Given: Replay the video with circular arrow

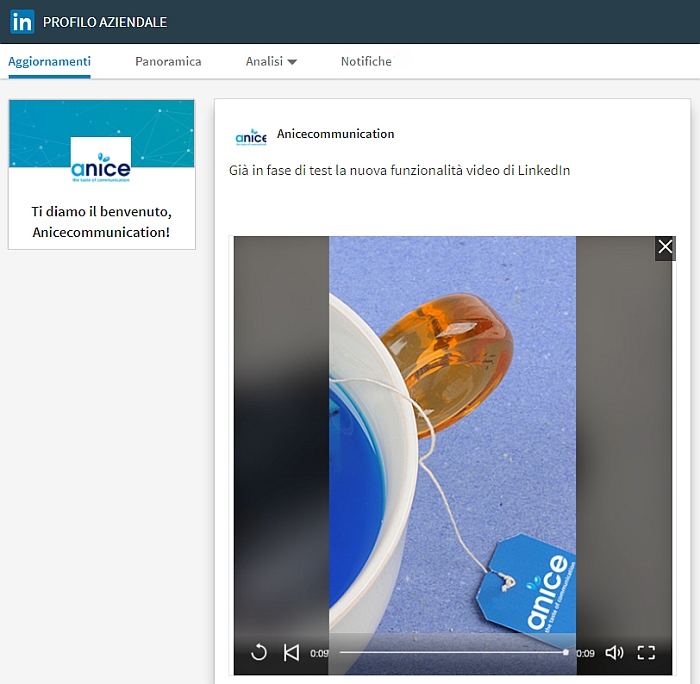Looking at the screenshot, I should coord(259,653).
